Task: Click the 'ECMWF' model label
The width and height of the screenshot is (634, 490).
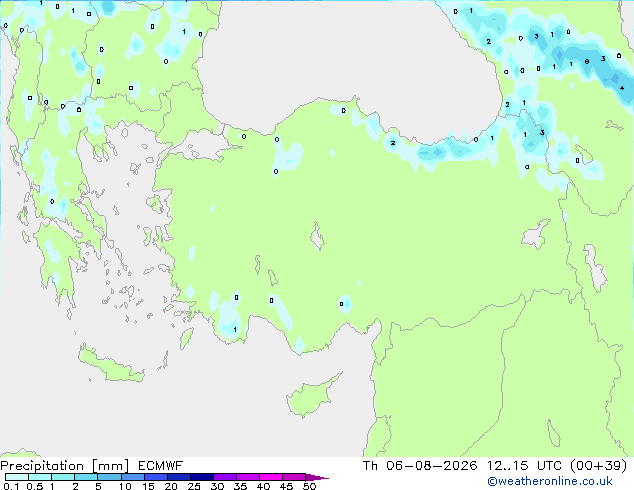Action: point(161,466)
